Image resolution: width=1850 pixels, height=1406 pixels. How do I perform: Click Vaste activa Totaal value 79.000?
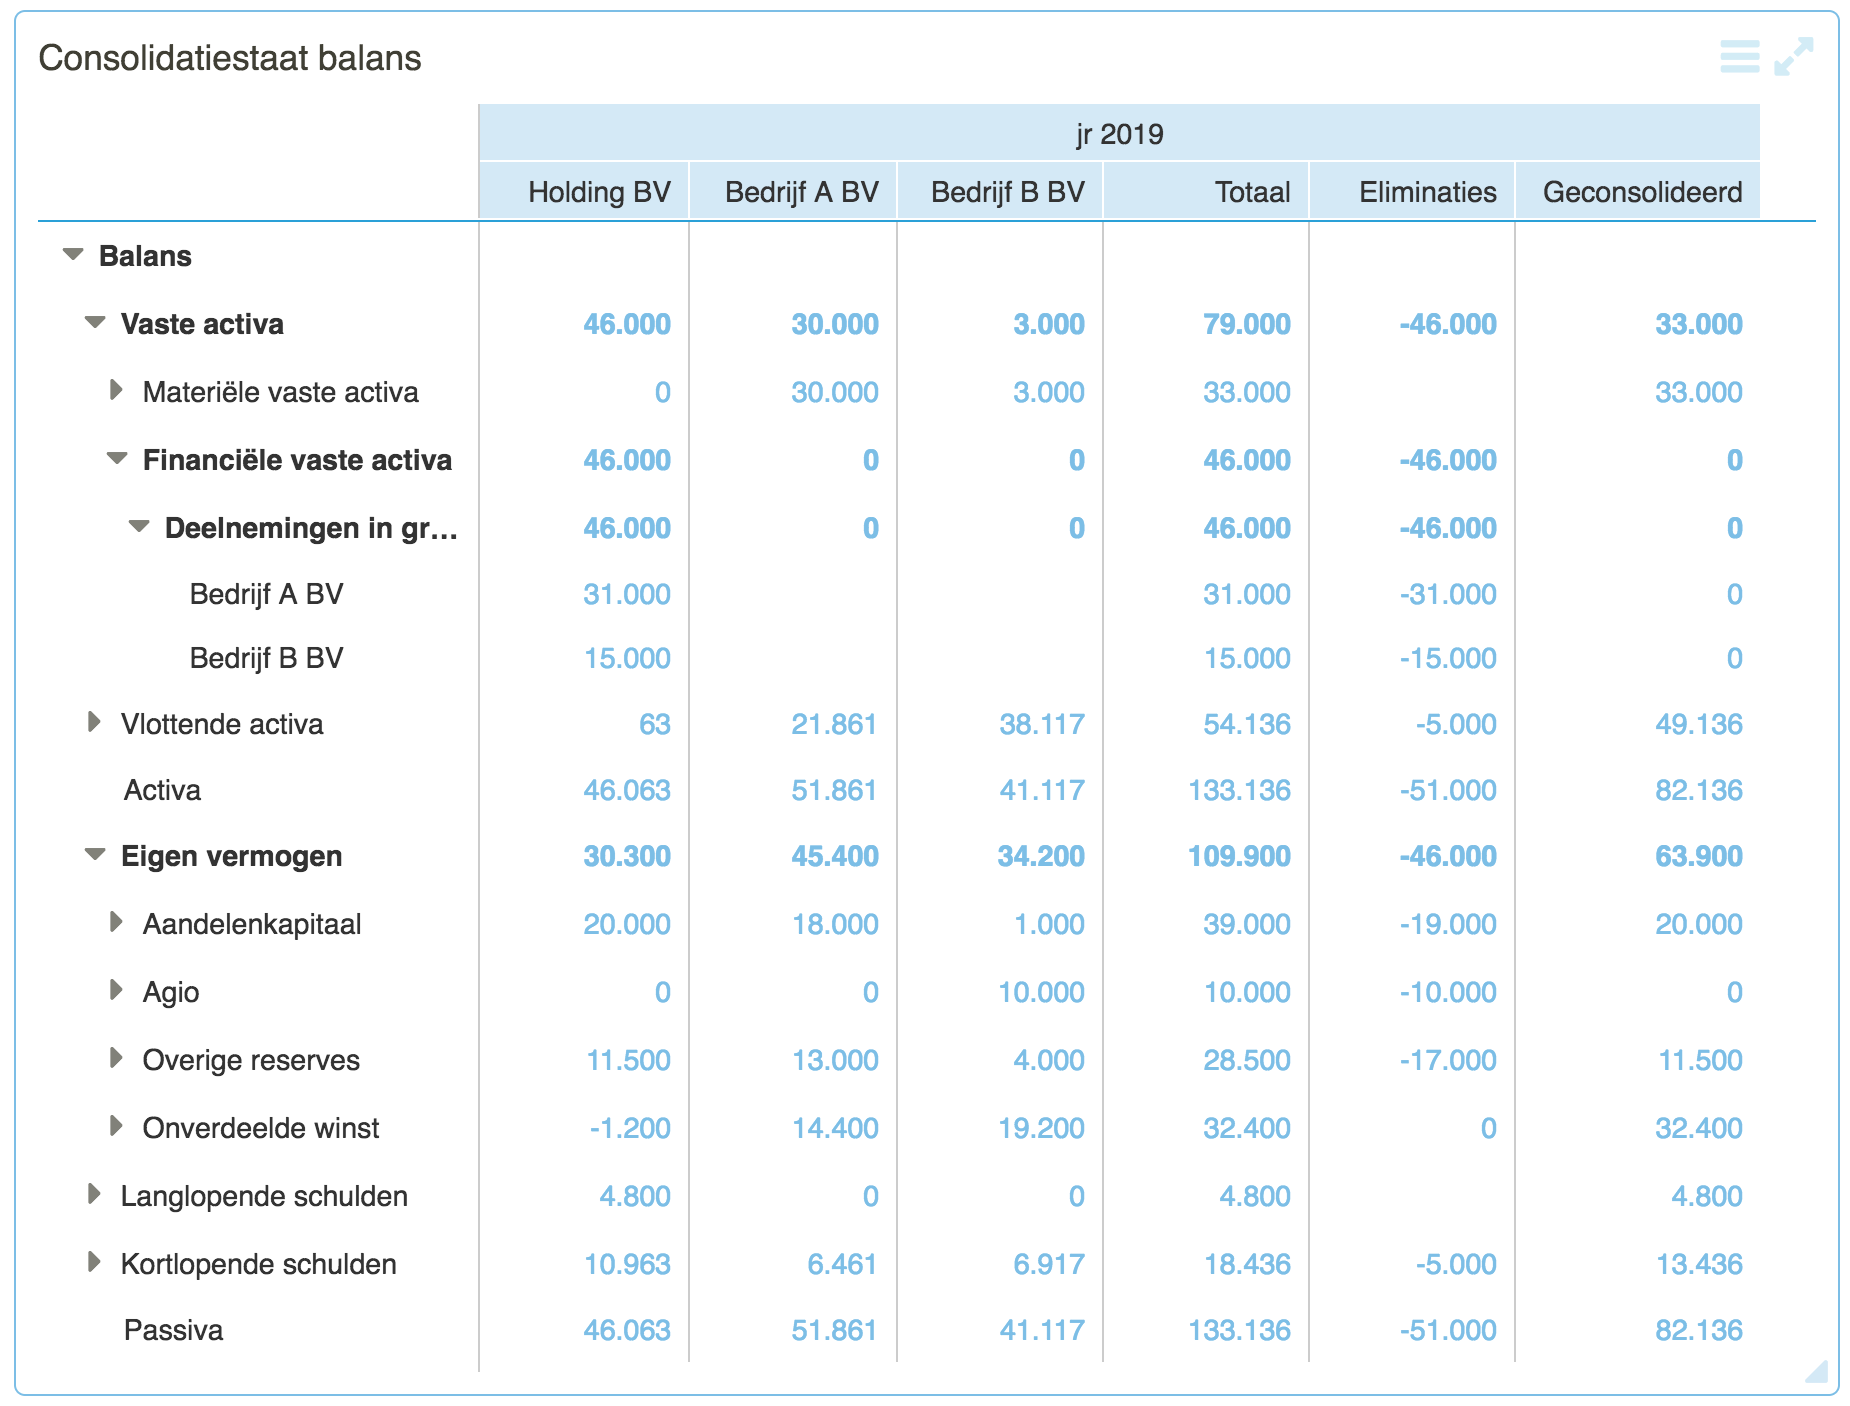coord(1247,324)
